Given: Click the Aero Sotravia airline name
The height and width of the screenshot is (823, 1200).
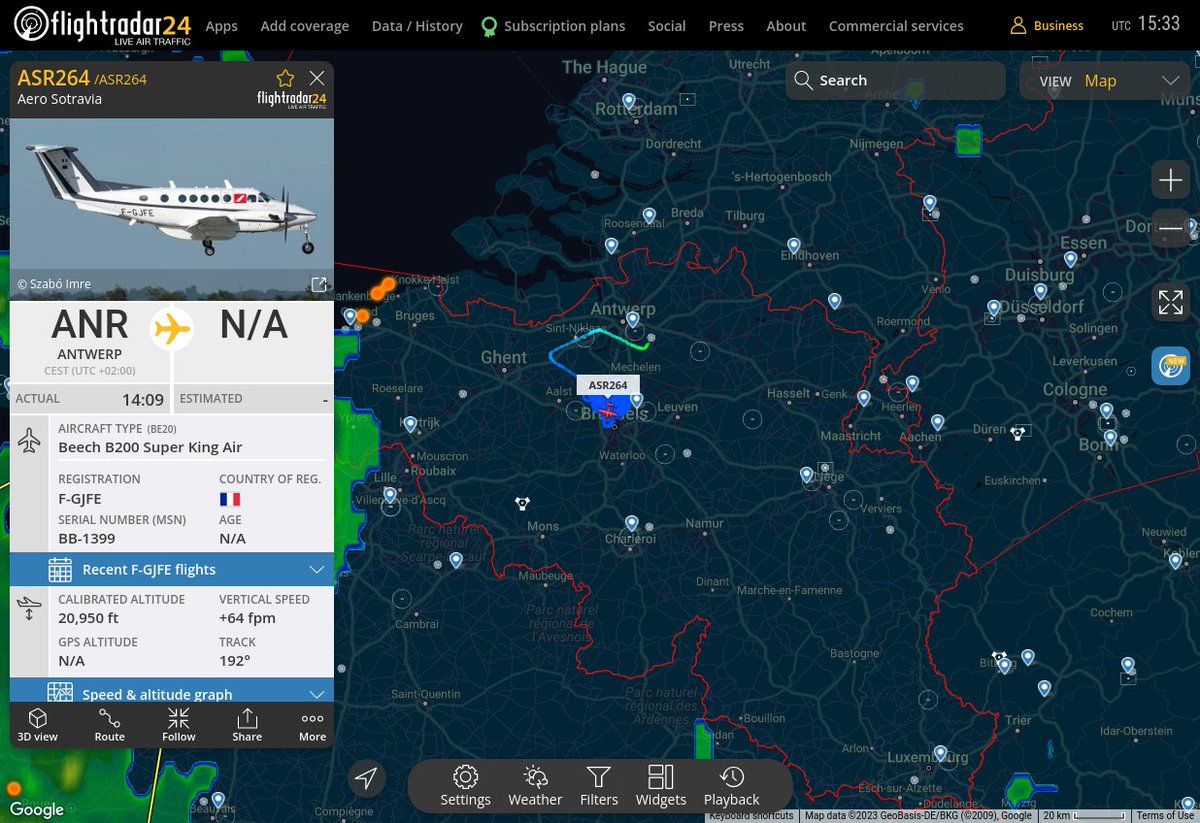Looking at the screenshot, I should click(x=60, y=99).
